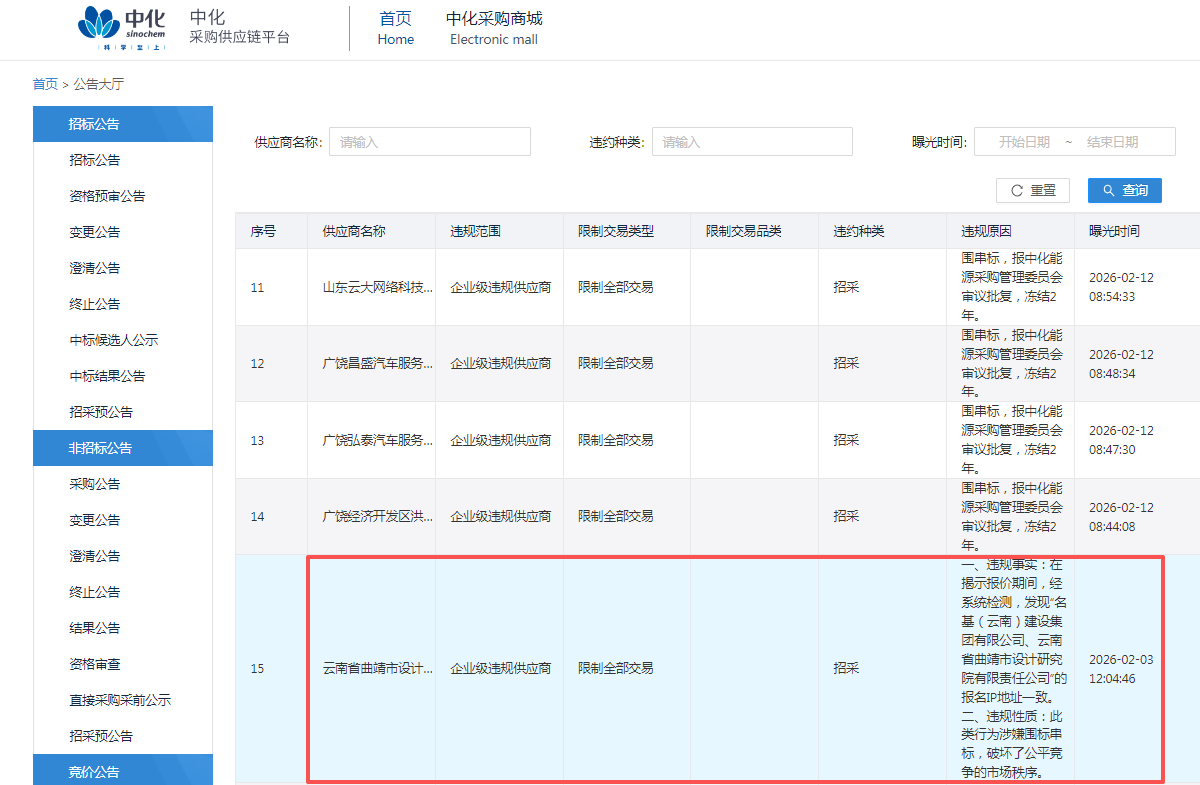Click the 首页 breadcrumb link
The image size is (1200, 785).
pos(45,84)
